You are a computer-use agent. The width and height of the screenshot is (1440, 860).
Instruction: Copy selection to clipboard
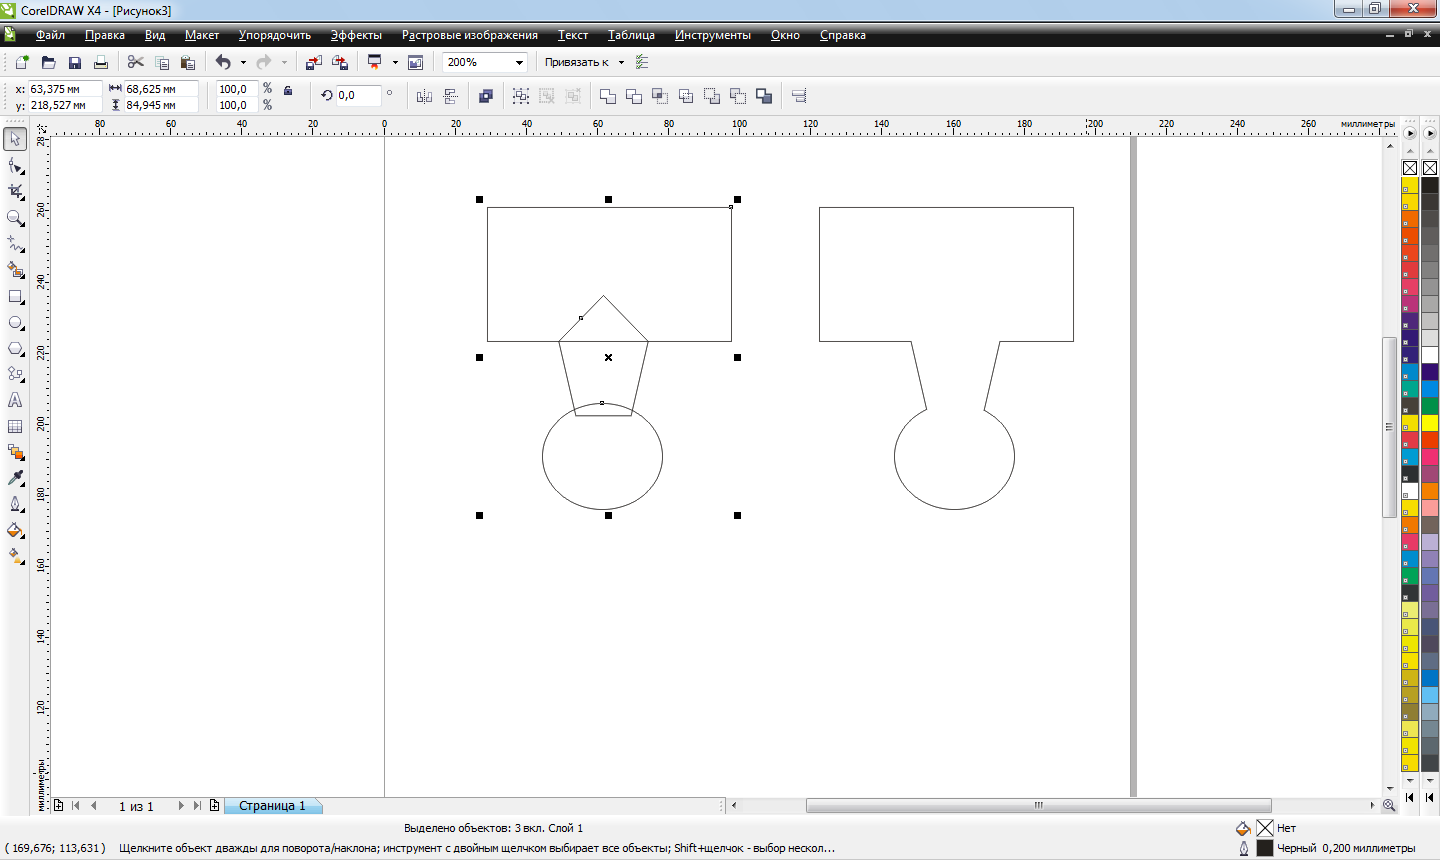[162, 62]
